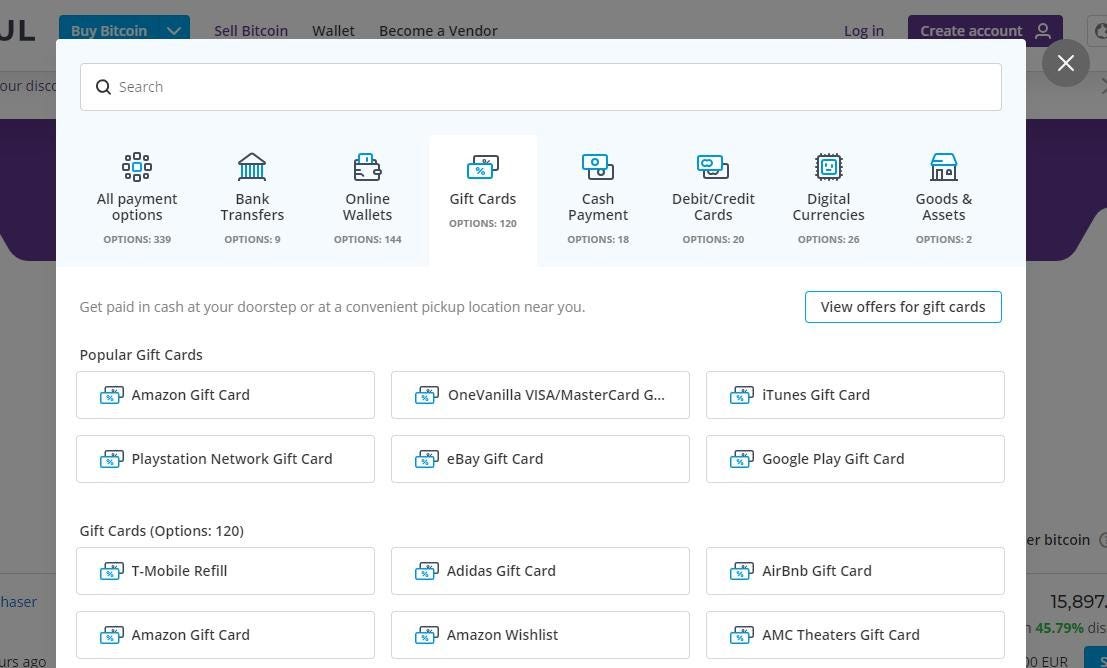Click eBay Gift Card coupon icon
This screenshot has width=1107, height=668.
point(427,459)
